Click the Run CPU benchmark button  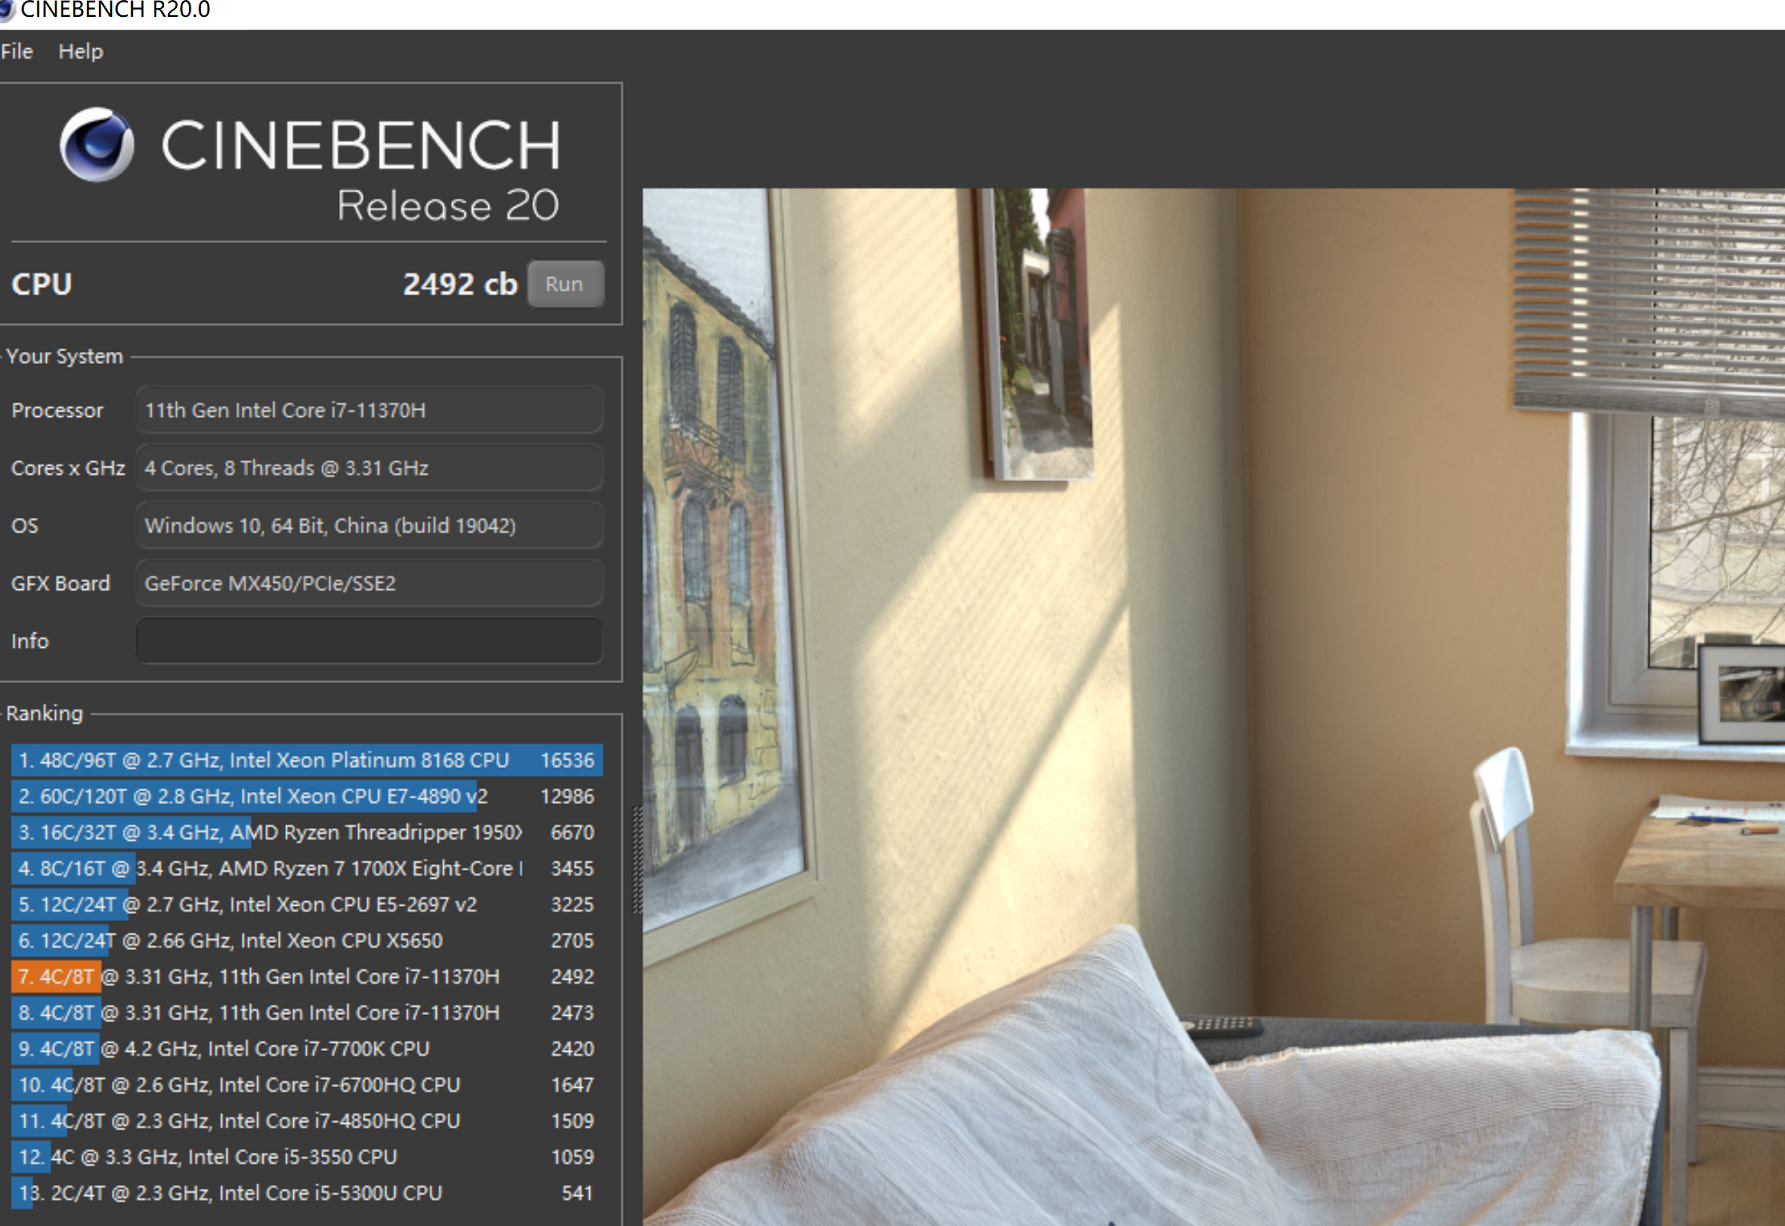[565, 284]
